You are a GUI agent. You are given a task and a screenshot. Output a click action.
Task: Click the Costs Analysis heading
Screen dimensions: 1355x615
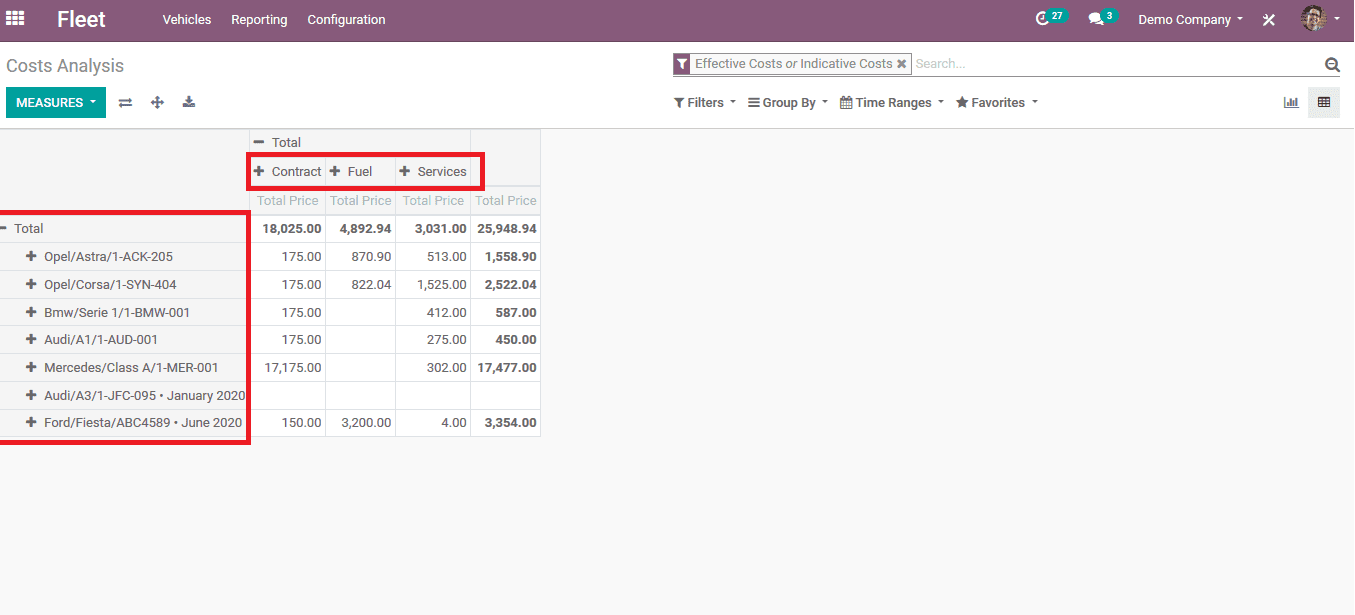click(x=65, y=66)
